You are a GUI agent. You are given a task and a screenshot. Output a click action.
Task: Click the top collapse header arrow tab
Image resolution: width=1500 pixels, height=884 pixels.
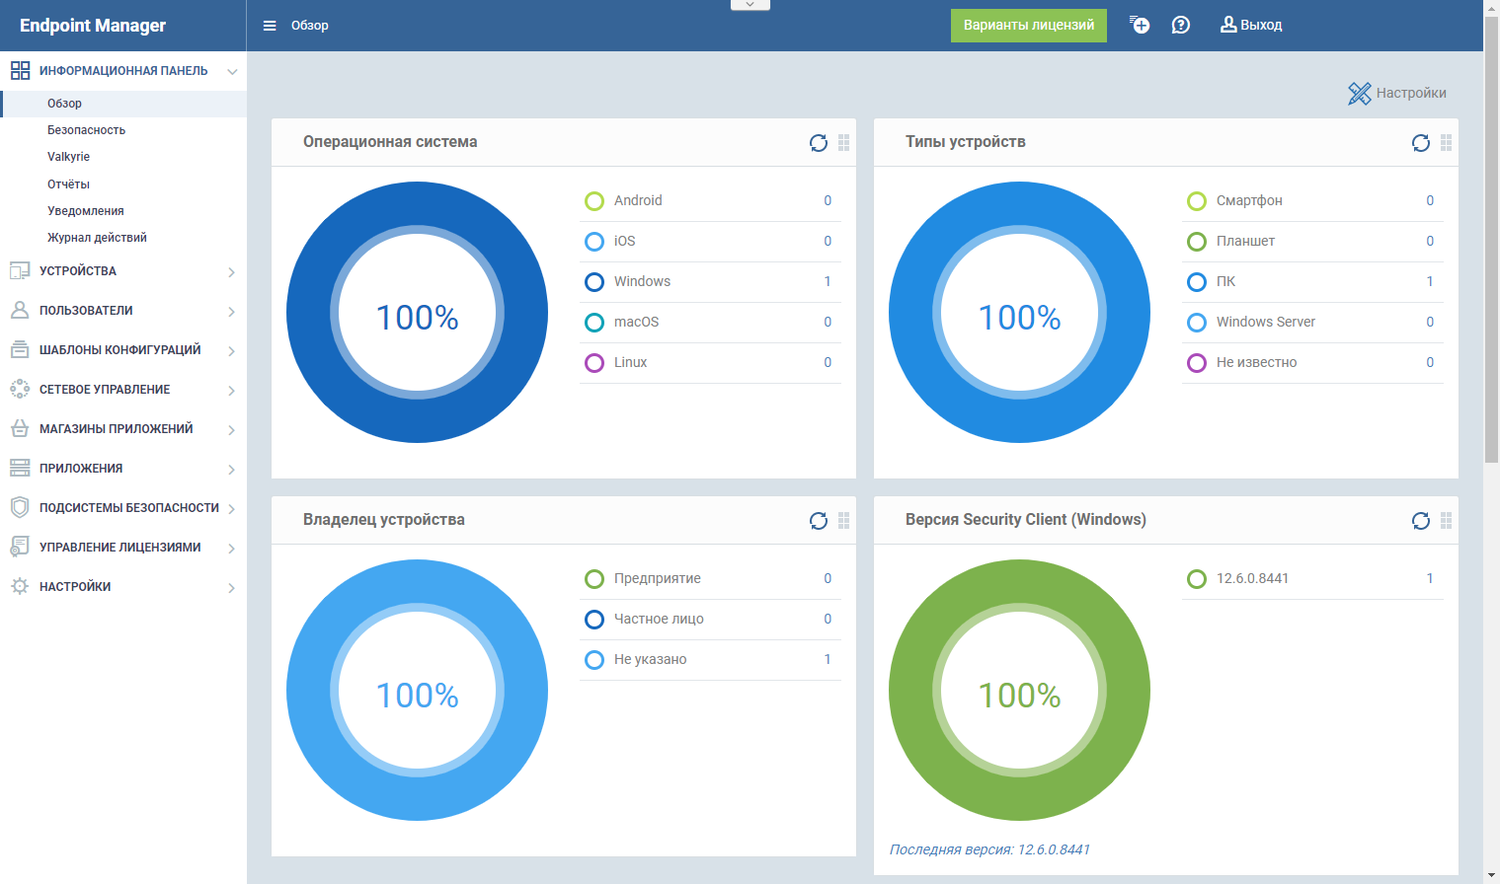point(750,5)
